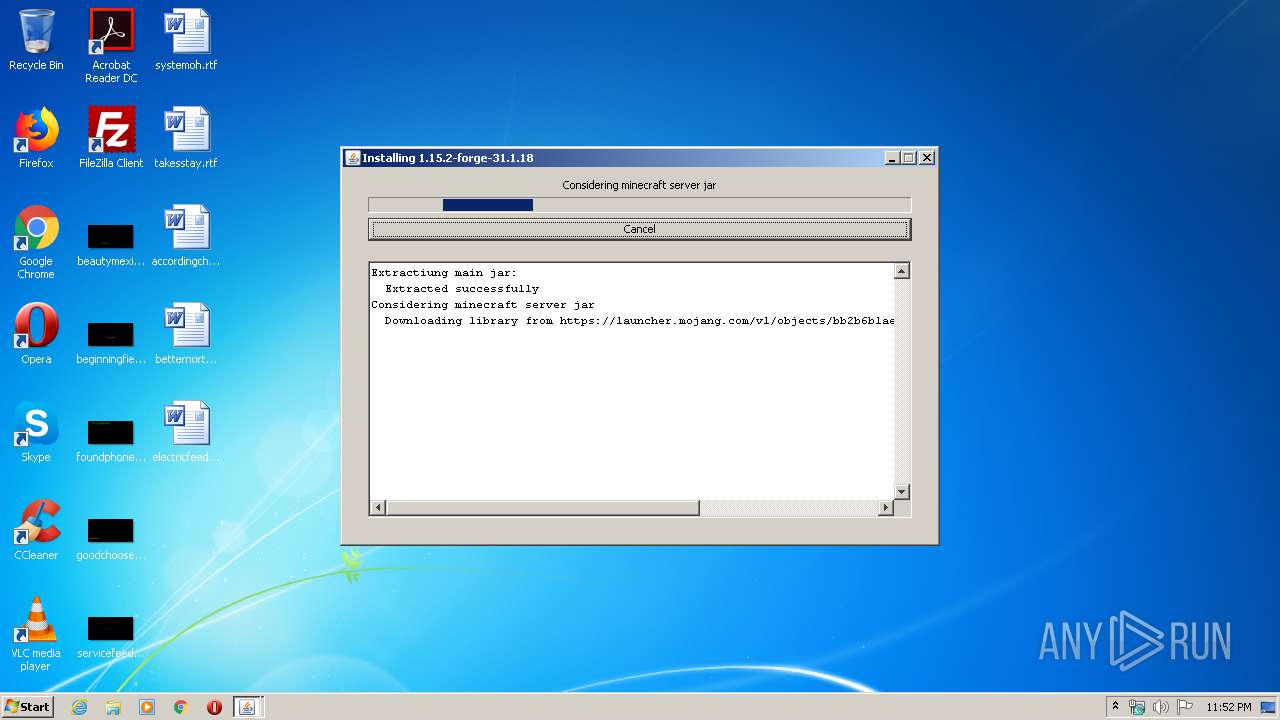The height and width of the screenshot is (720, 1280).
Task: Click the log scroll-down arrow
Action: coord(901,492)
